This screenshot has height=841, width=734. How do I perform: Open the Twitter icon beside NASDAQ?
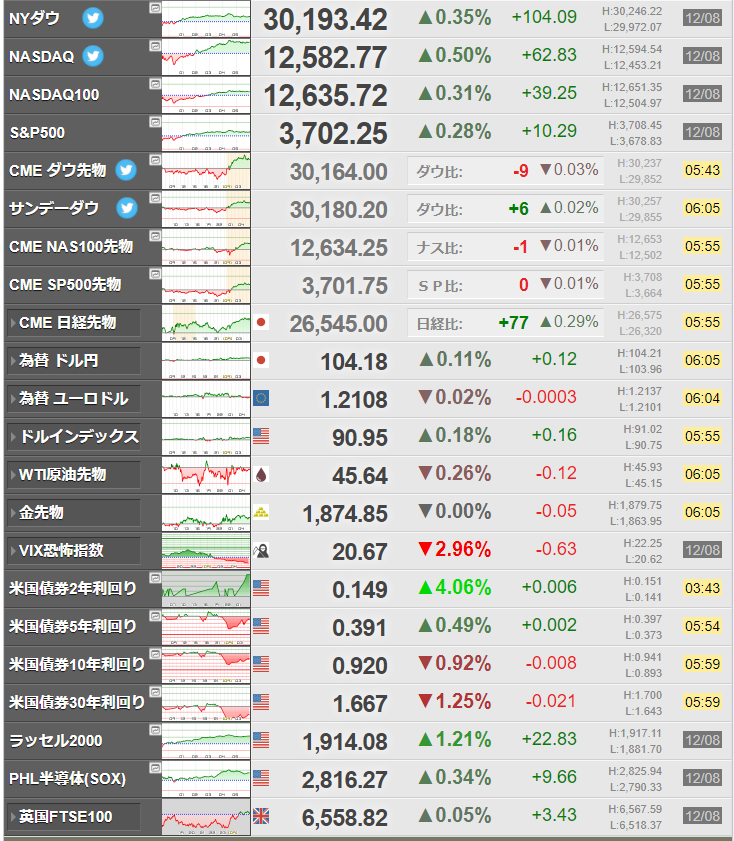[x=93, y=56]
